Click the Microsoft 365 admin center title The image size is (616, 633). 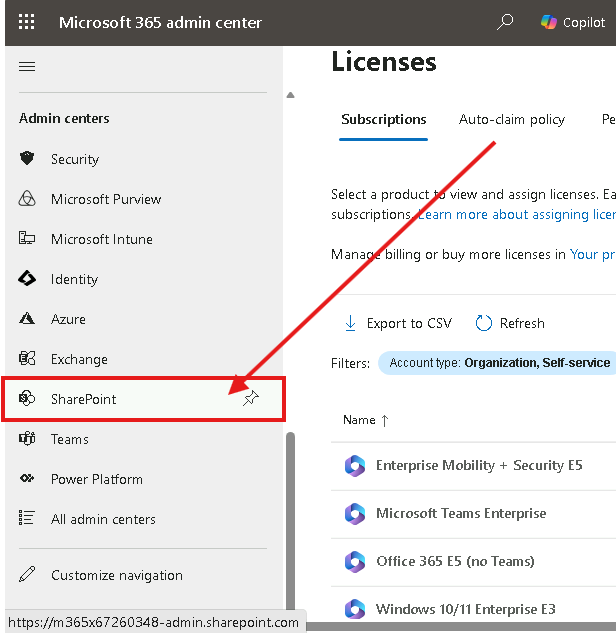tap(160, 22)
